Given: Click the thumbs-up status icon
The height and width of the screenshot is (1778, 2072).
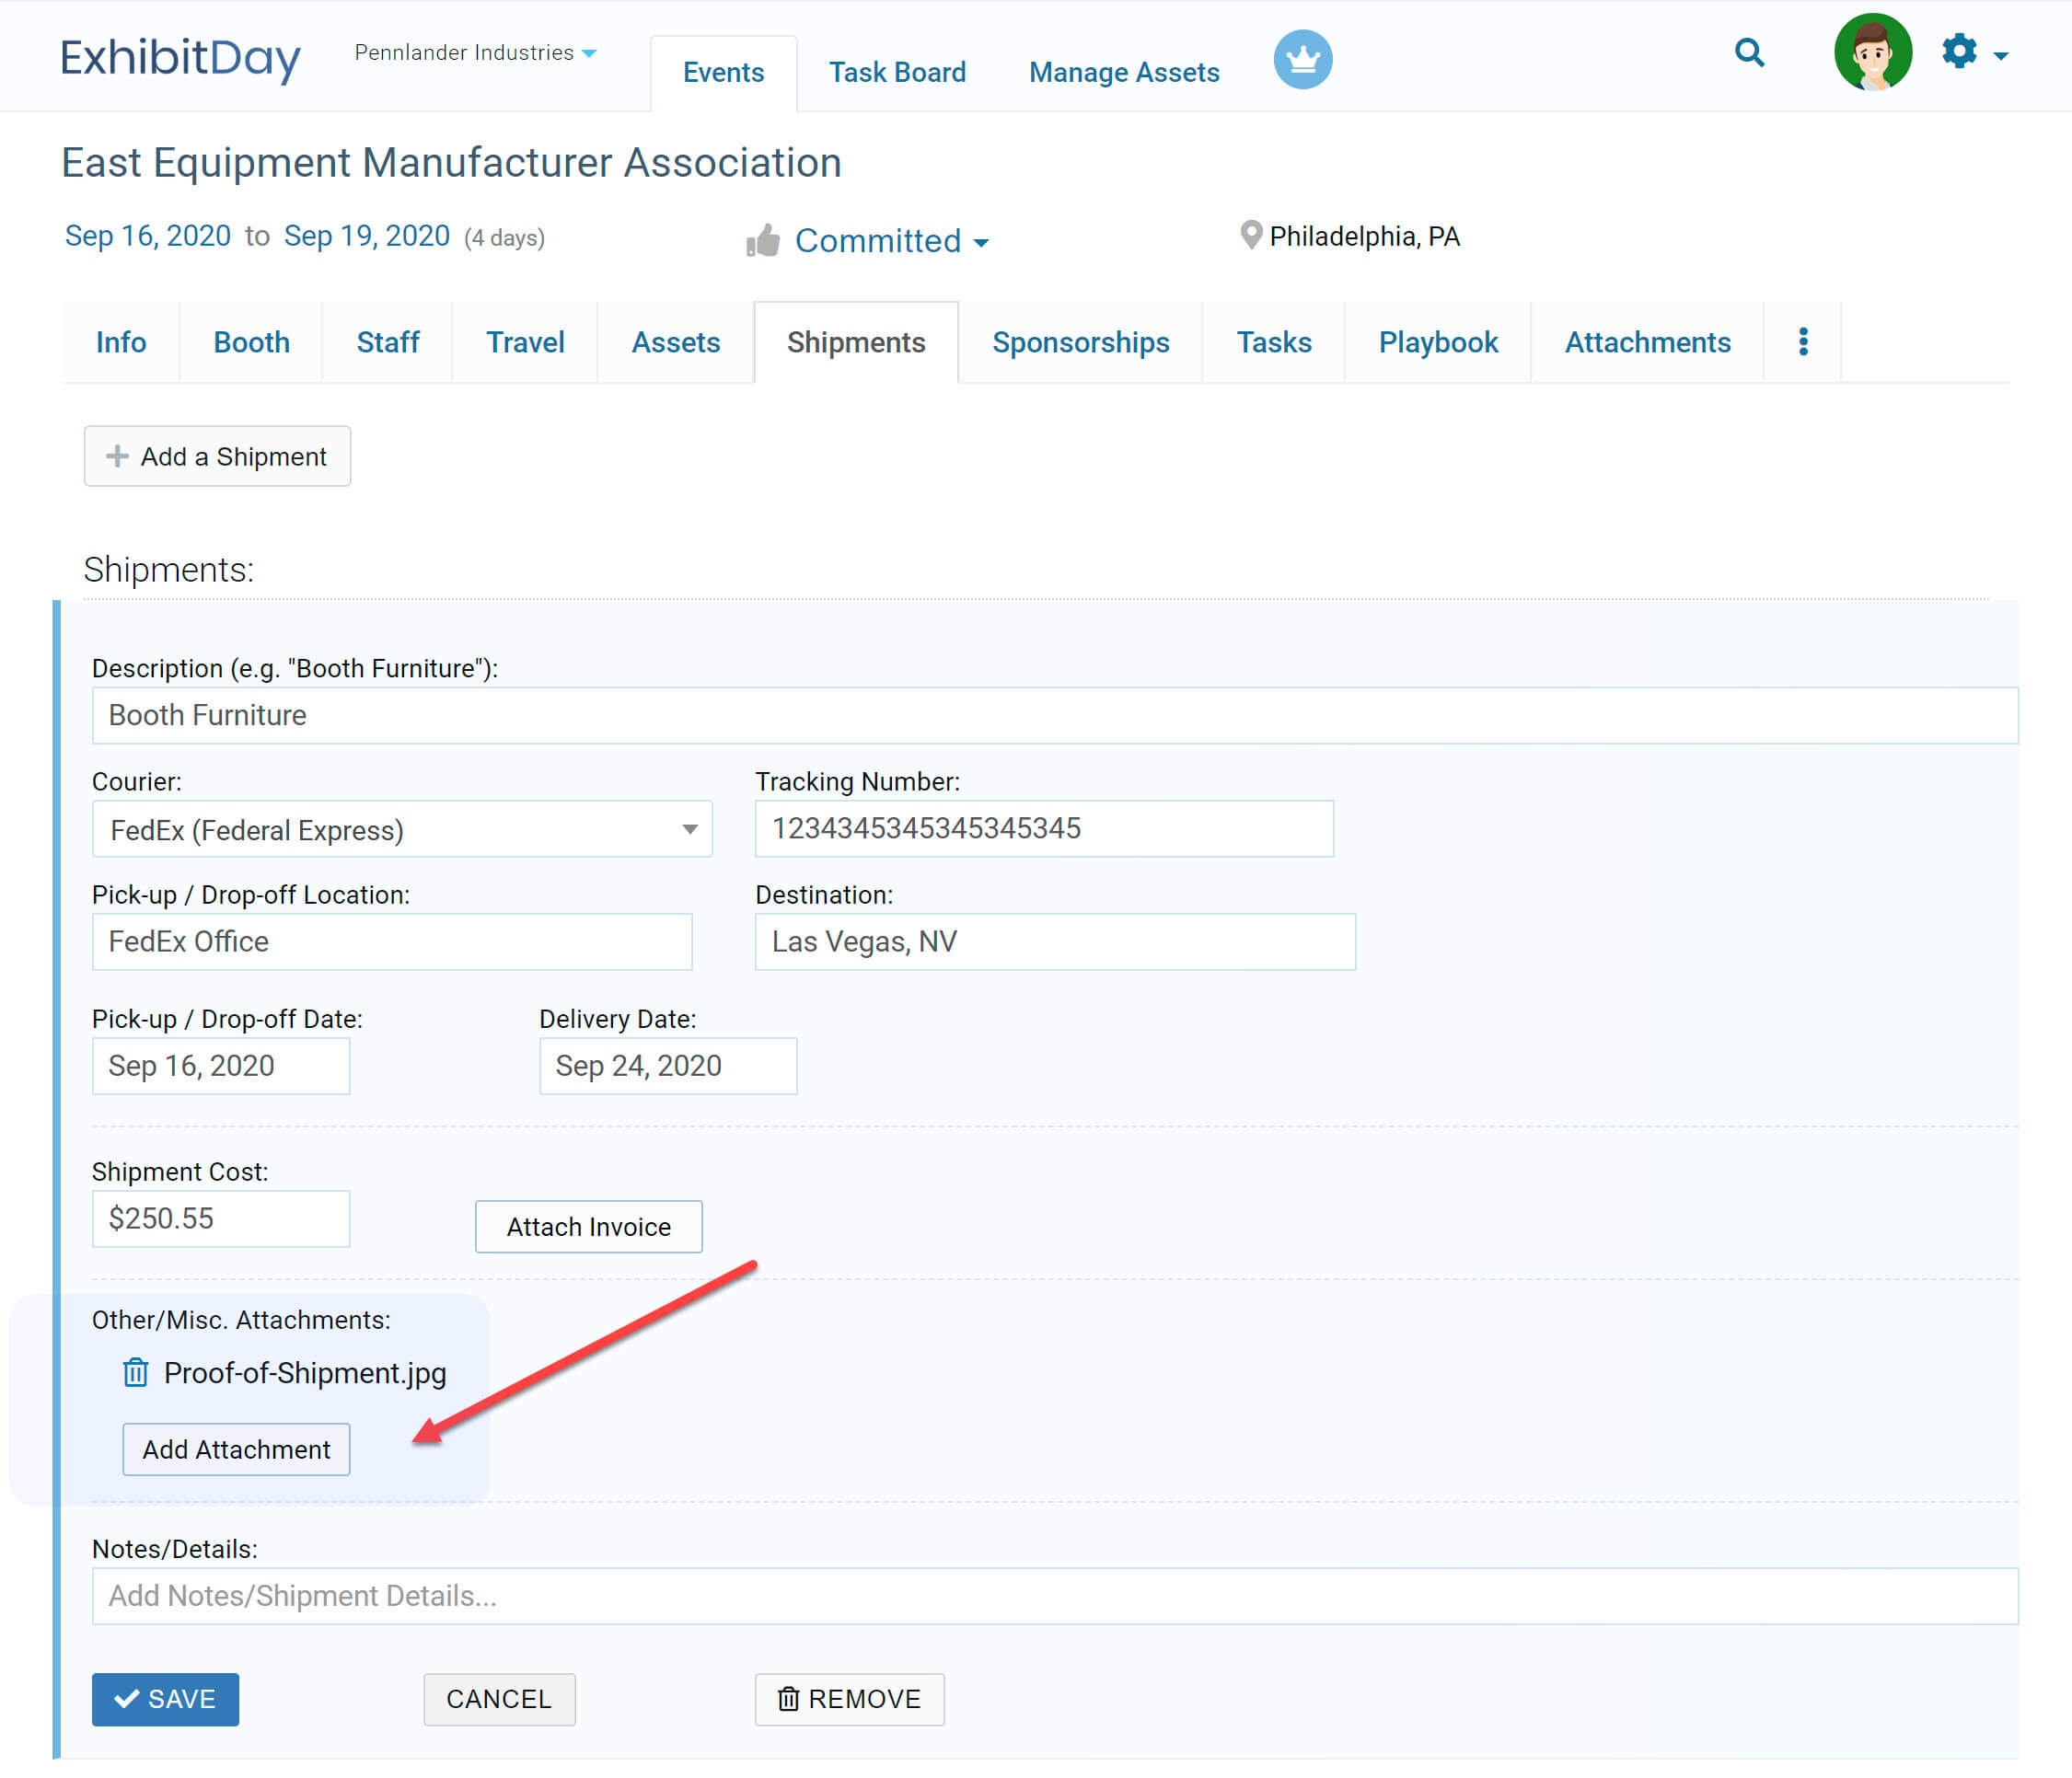Looking at the screenshot, I should [x=763, y=241].
